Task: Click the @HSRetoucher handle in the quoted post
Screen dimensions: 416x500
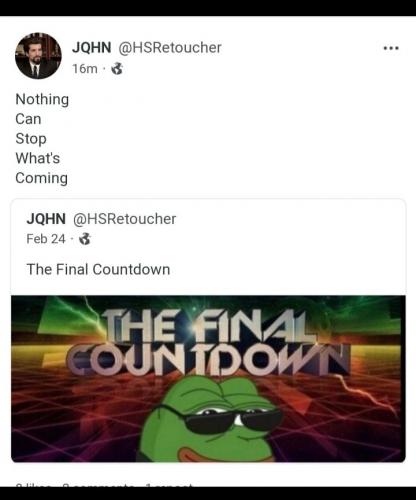Action: [124, 219]
